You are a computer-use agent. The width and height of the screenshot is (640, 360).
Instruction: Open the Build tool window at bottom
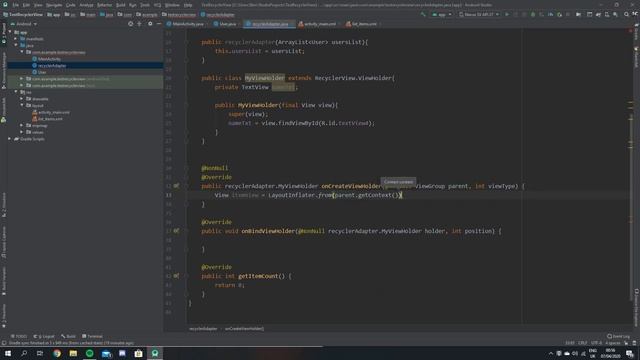[69, 336]
